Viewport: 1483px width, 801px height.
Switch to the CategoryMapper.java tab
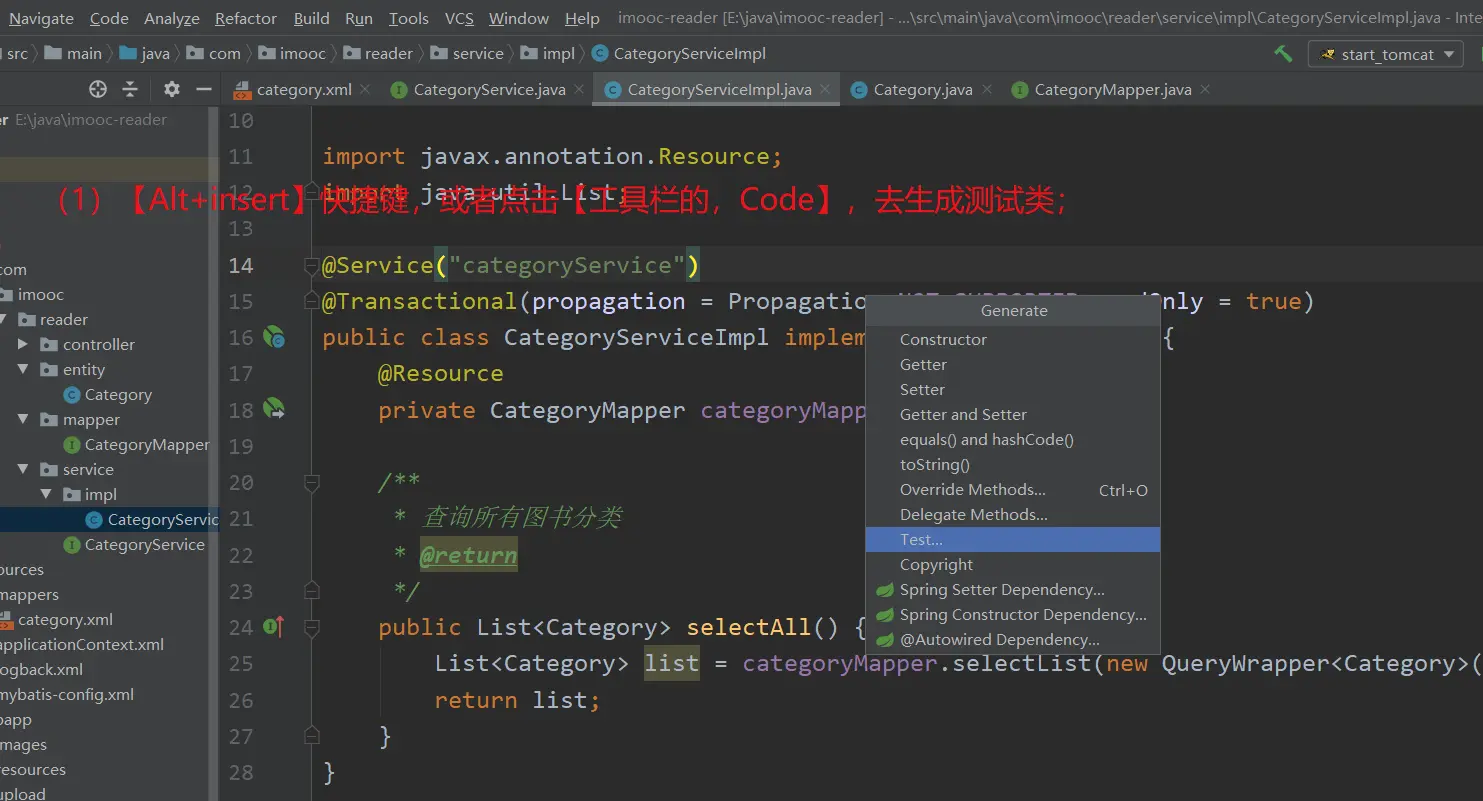point(1112,90)
